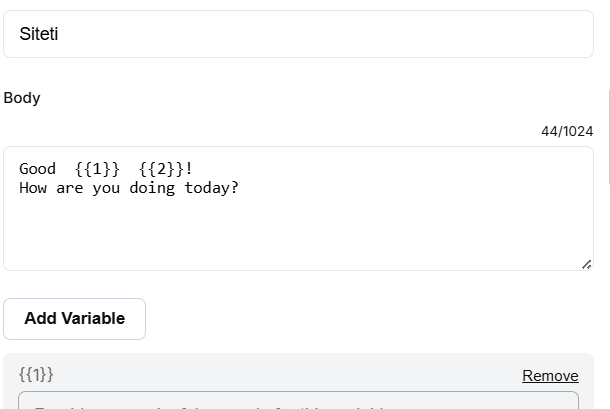This screenshot has width=610, height=409.
Task: Place cursor on 'How are you doing today?' line
Action: pyautogui.click(x=129, y=188)
